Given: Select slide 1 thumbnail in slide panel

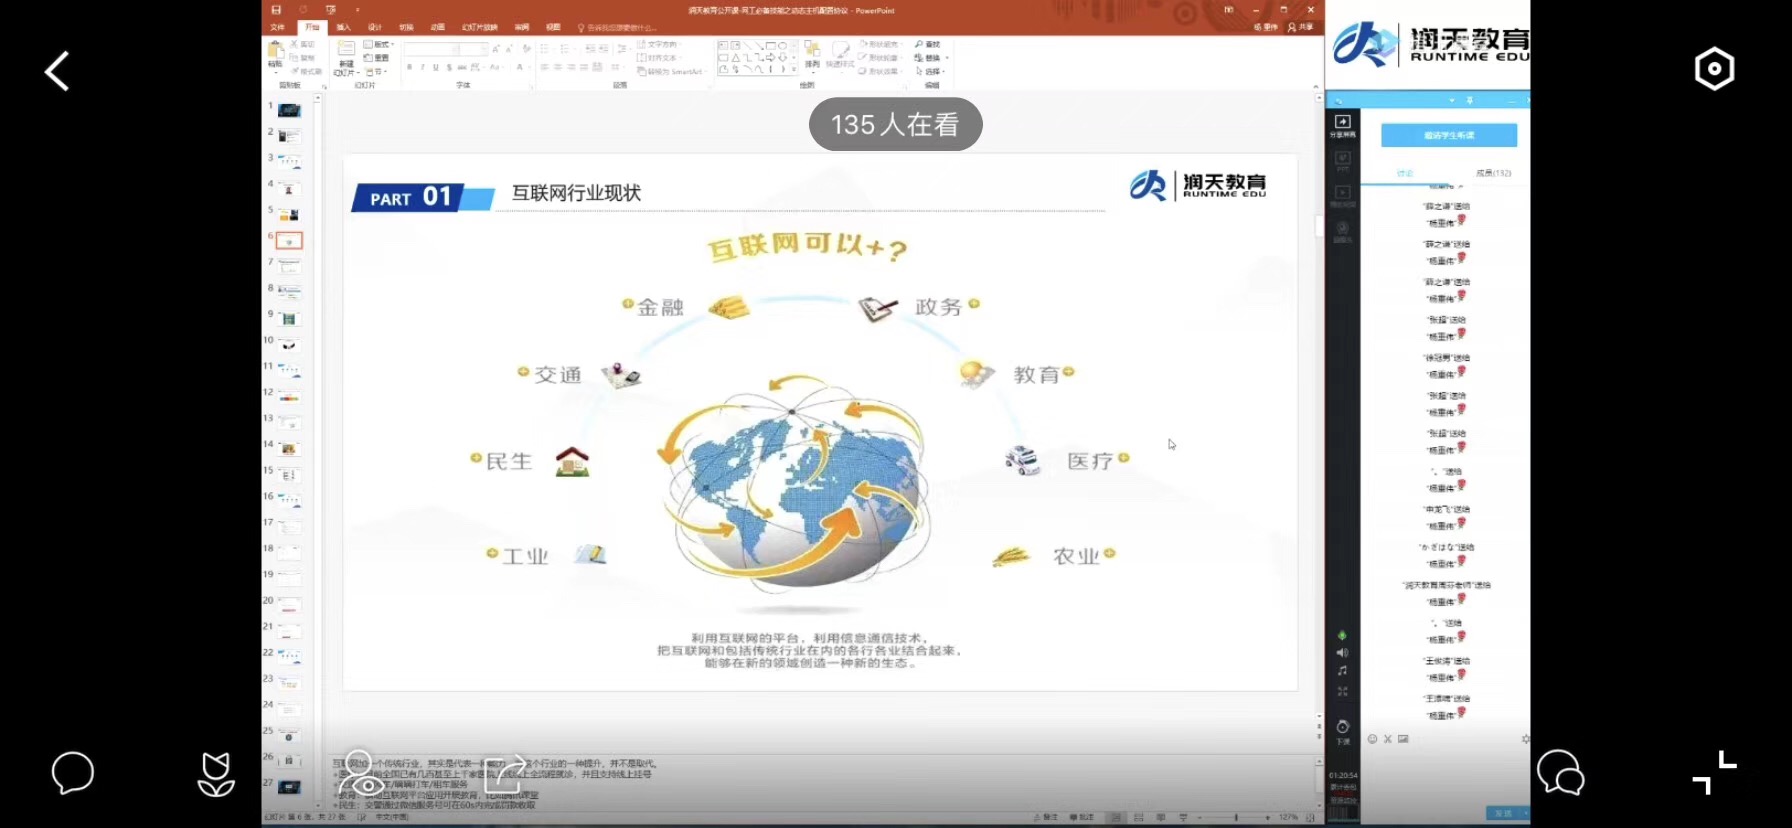Looking at the screenshot, I should point(289,110).
